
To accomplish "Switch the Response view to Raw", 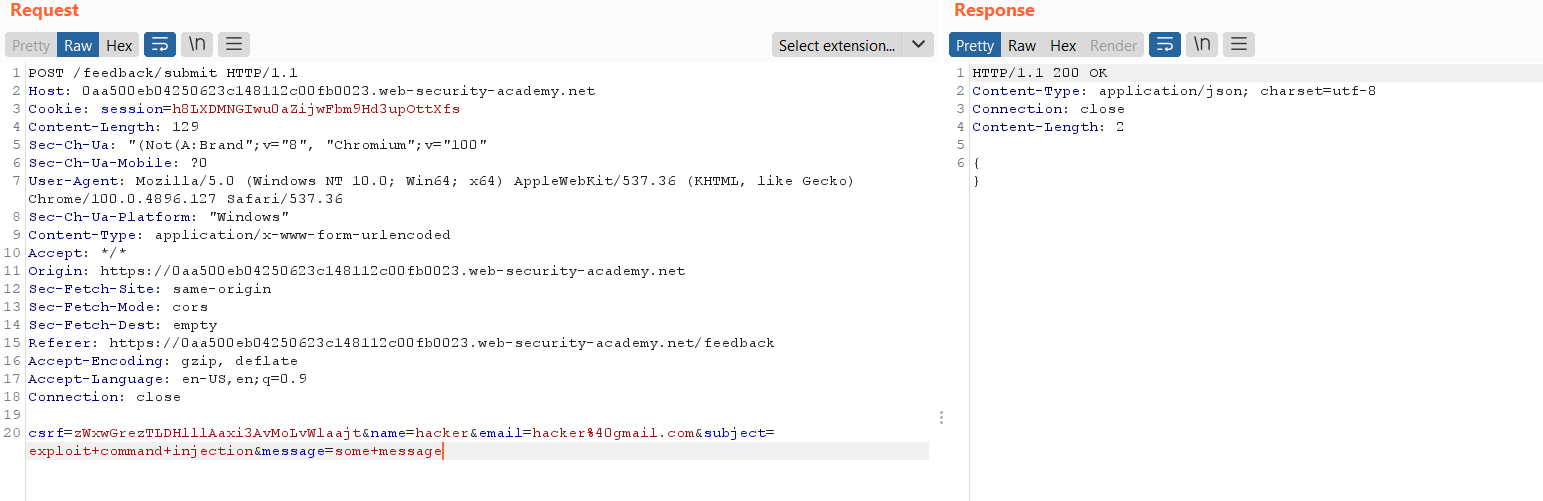I will [1022, 45].
